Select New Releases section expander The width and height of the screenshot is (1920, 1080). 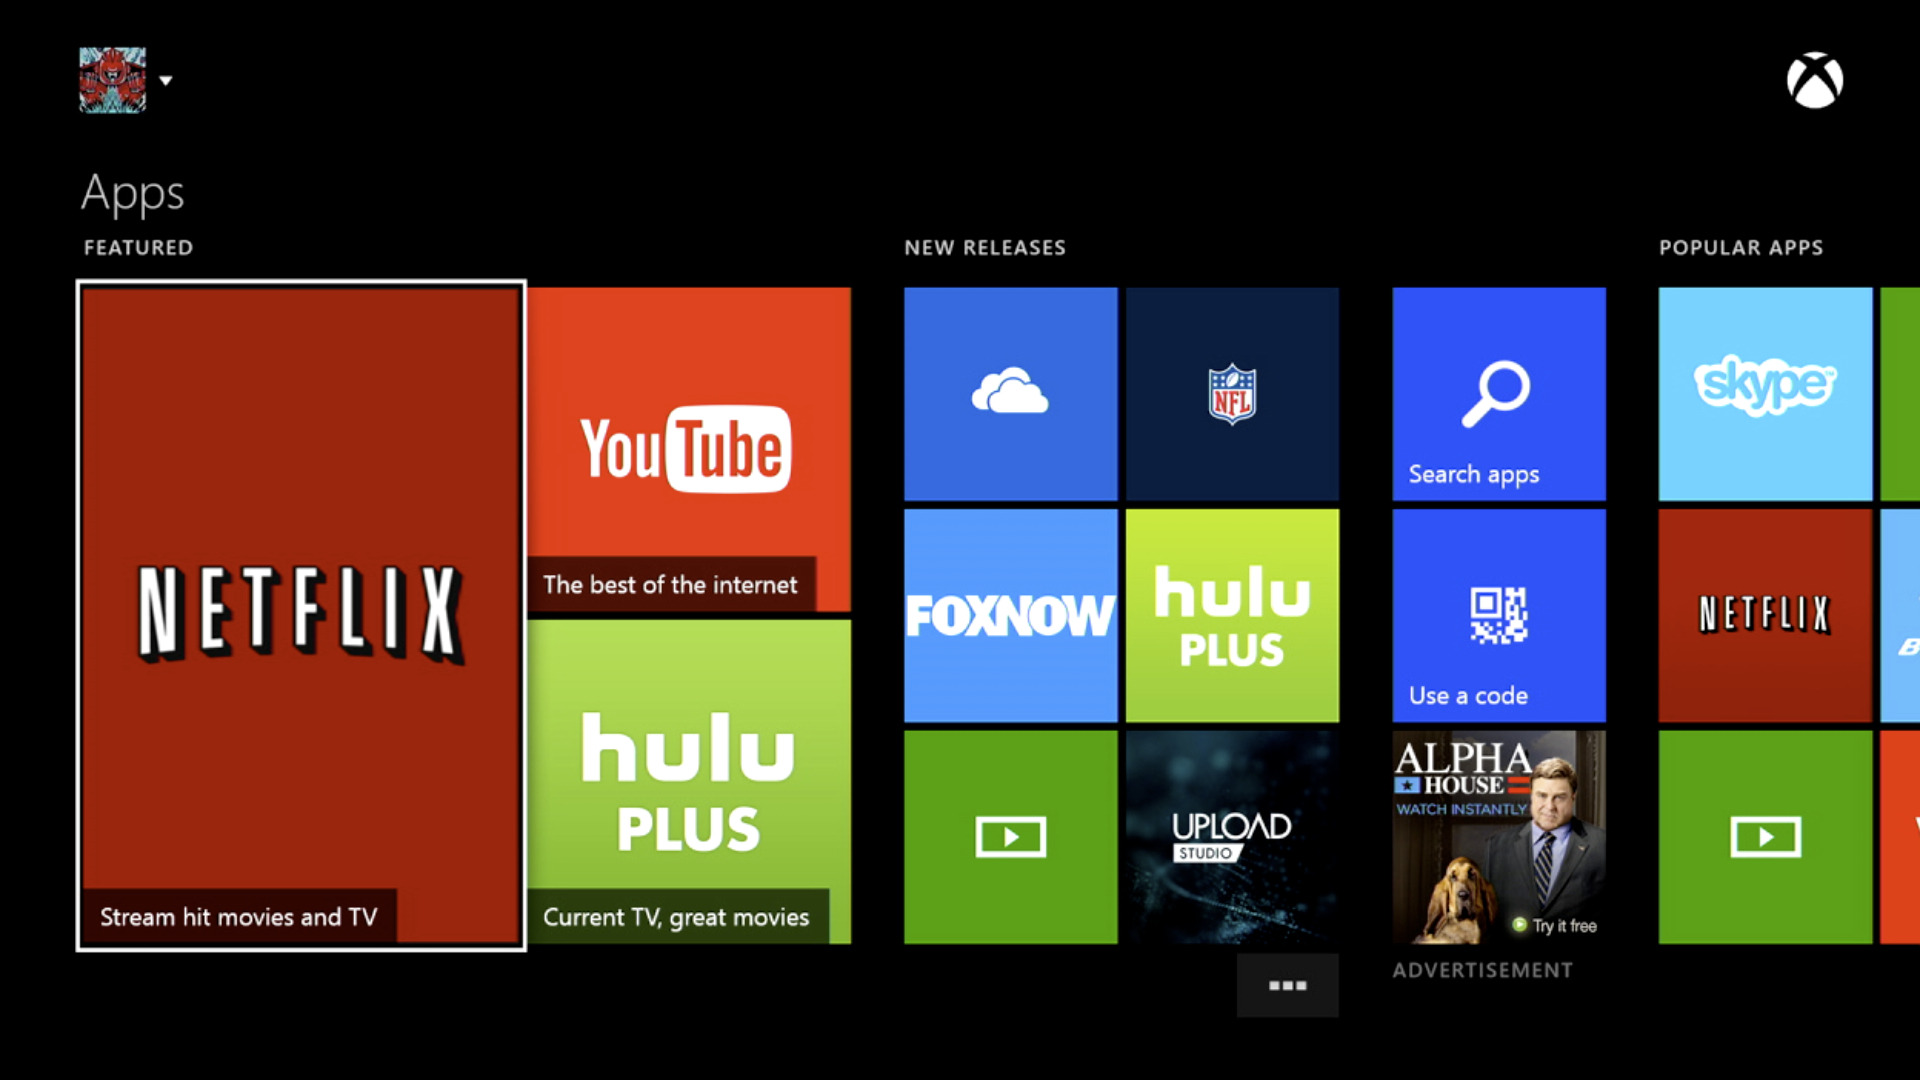tap(1288, 985)
